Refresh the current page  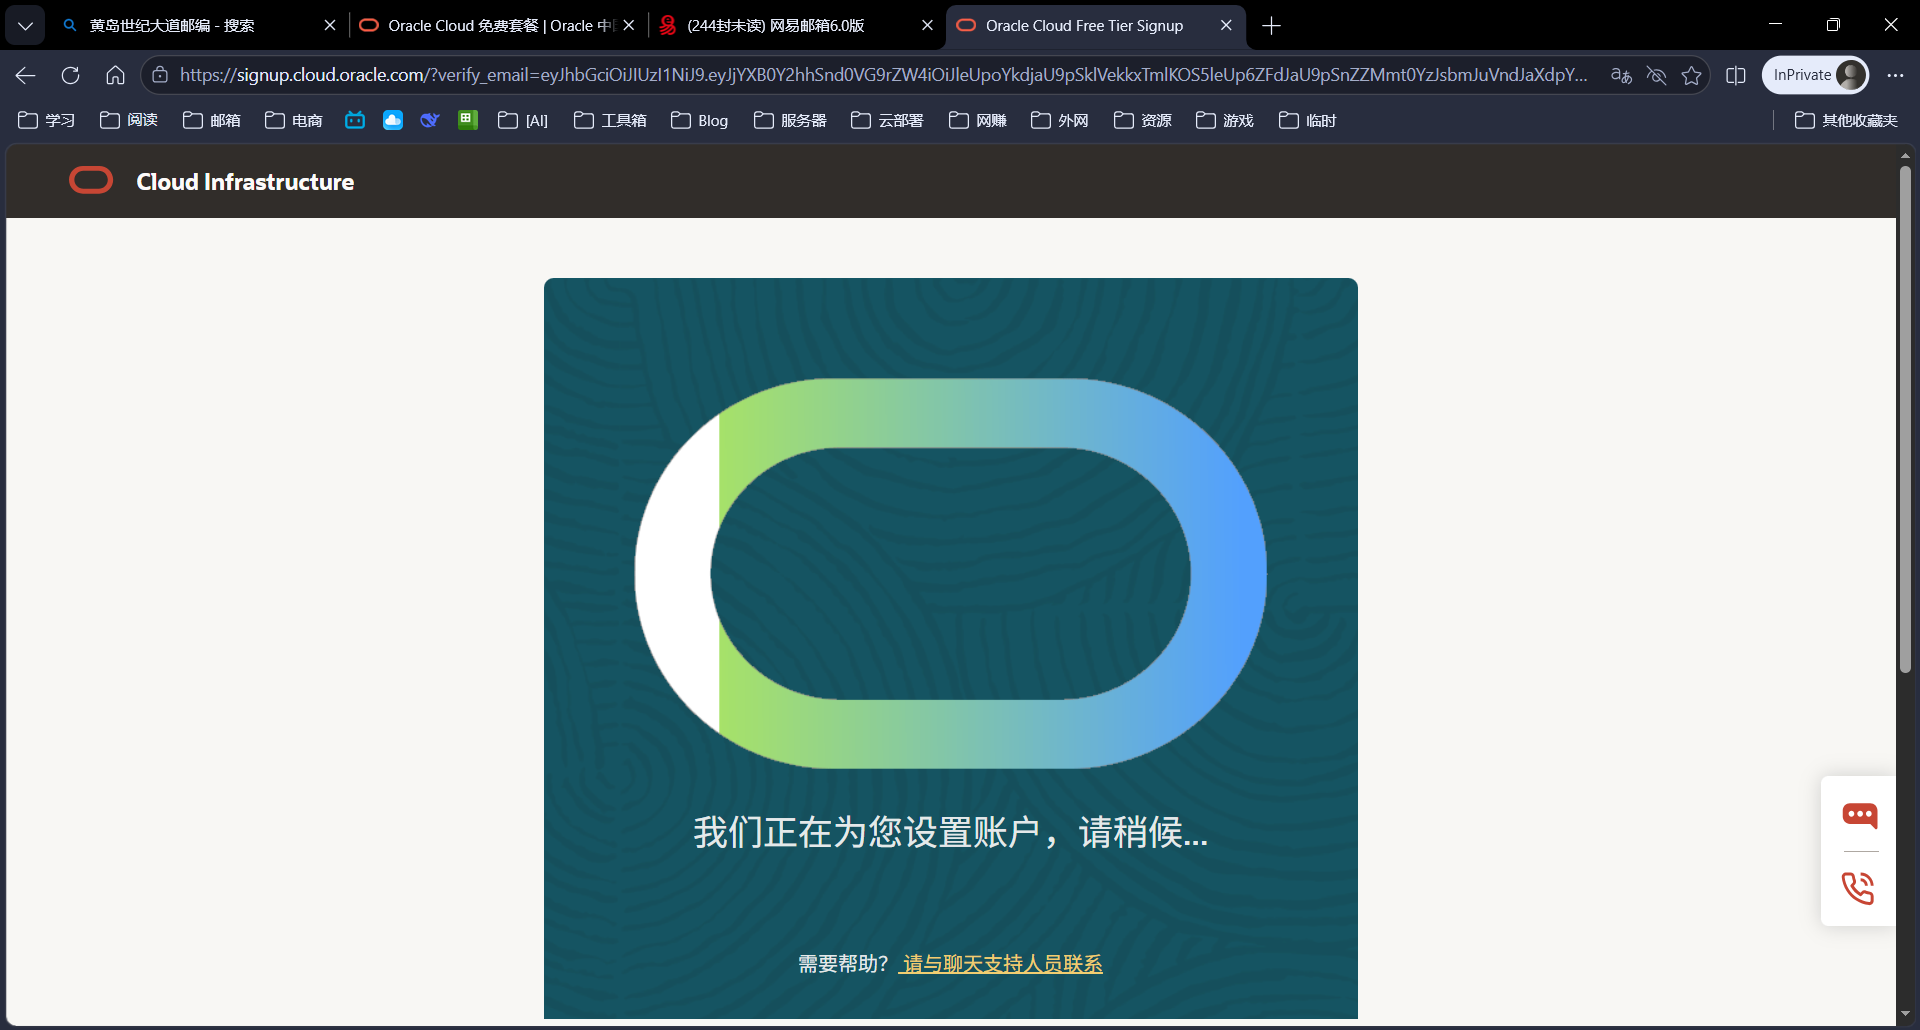point(70,75)
